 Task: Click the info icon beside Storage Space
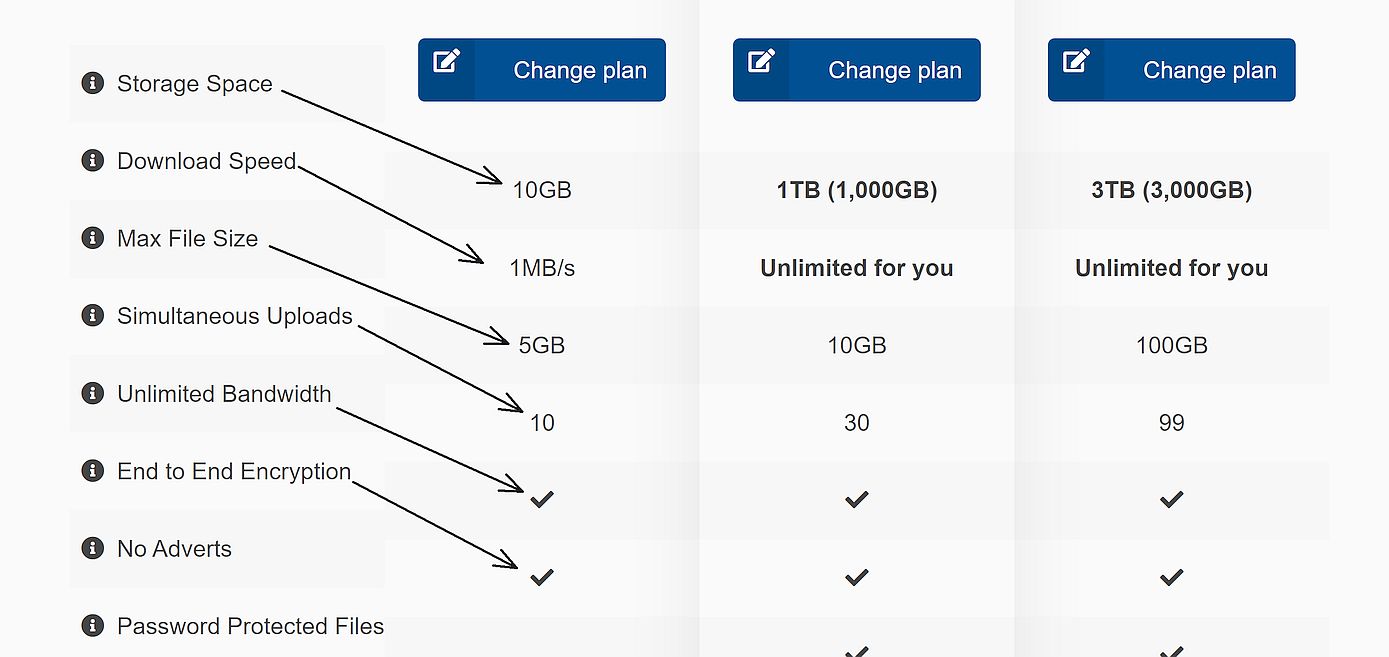pos(93,83)
